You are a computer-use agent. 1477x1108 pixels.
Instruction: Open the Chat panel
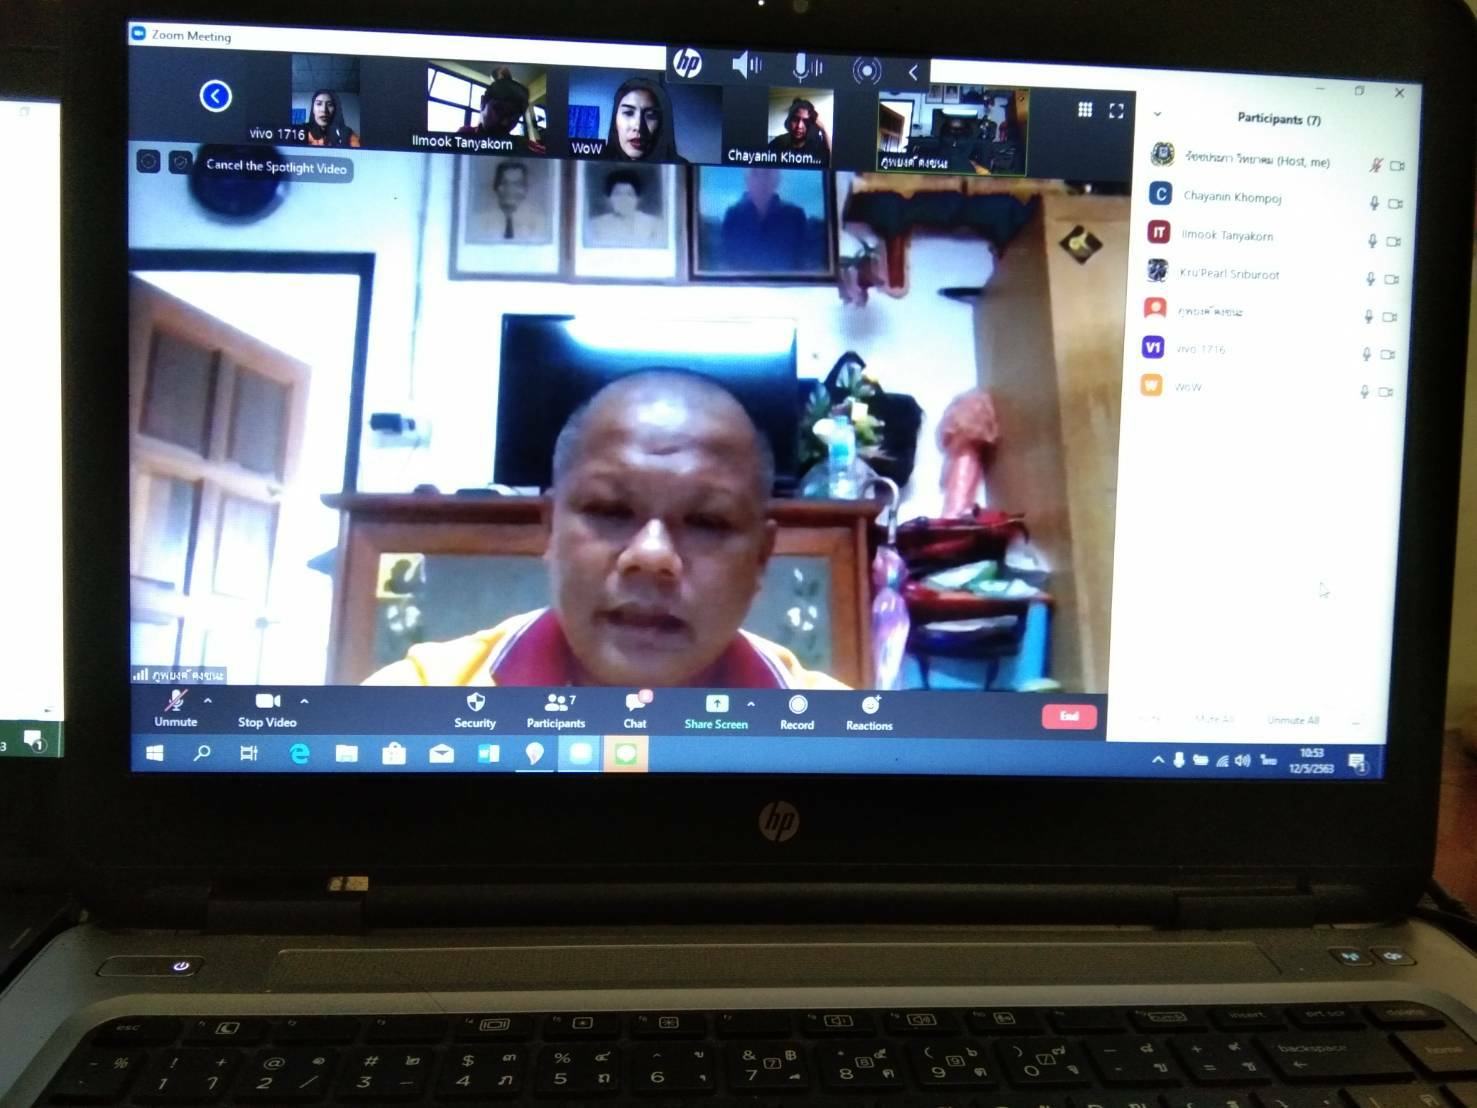tap(635, 709)
